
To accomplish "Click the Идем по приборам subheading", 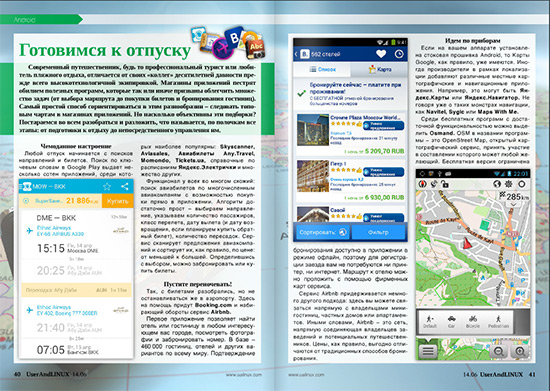I will (472, 41).
